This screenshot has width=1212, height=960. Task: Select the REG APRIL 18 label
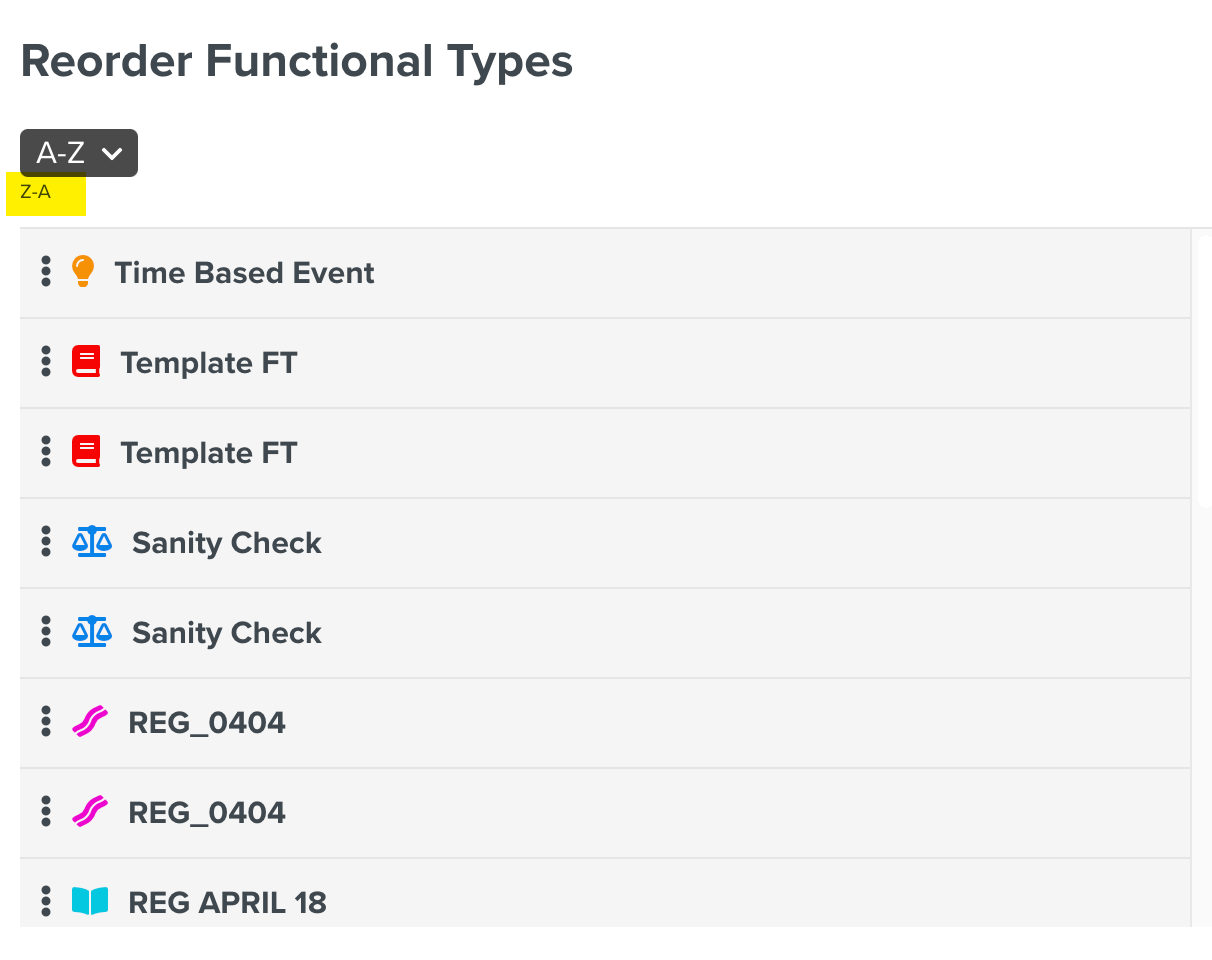[x=227, y=903]
